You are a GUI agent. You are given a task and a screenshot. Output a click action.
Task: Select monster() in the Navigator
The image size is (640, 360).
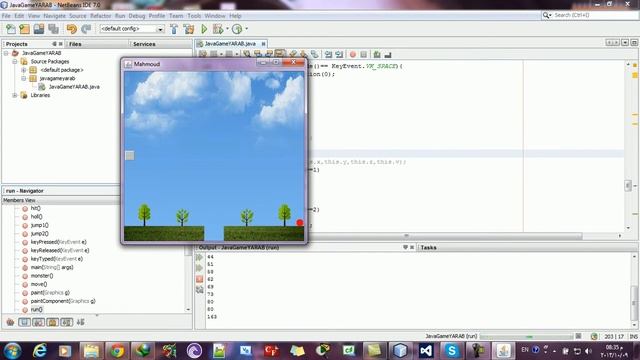pos(42,276)
